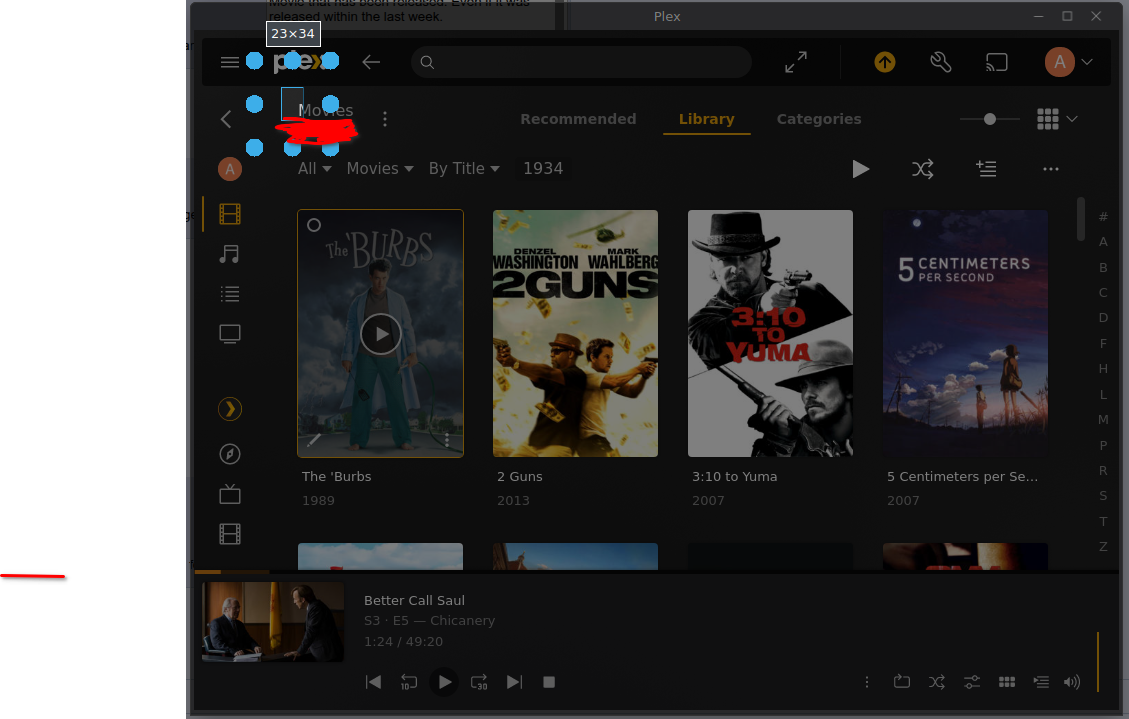Focus the Plex search field
This screenshot has width=1129, height=719.
581,63
